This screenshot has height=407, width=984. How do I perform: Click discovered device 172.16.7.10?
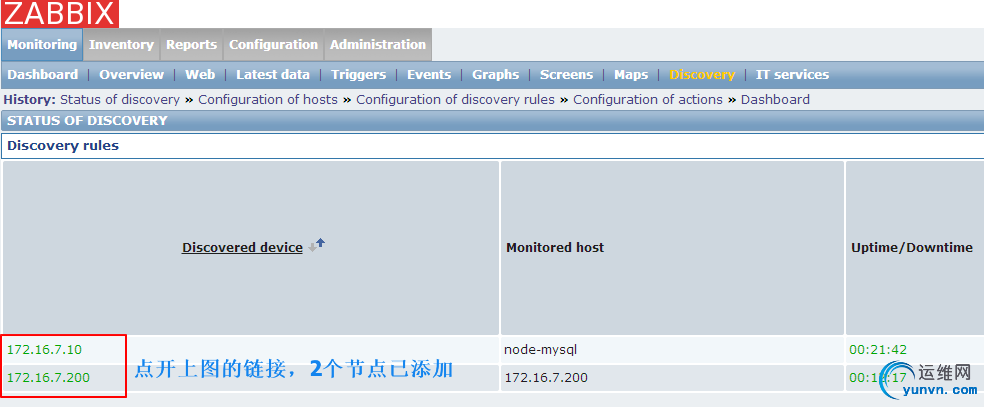(45, 350)
